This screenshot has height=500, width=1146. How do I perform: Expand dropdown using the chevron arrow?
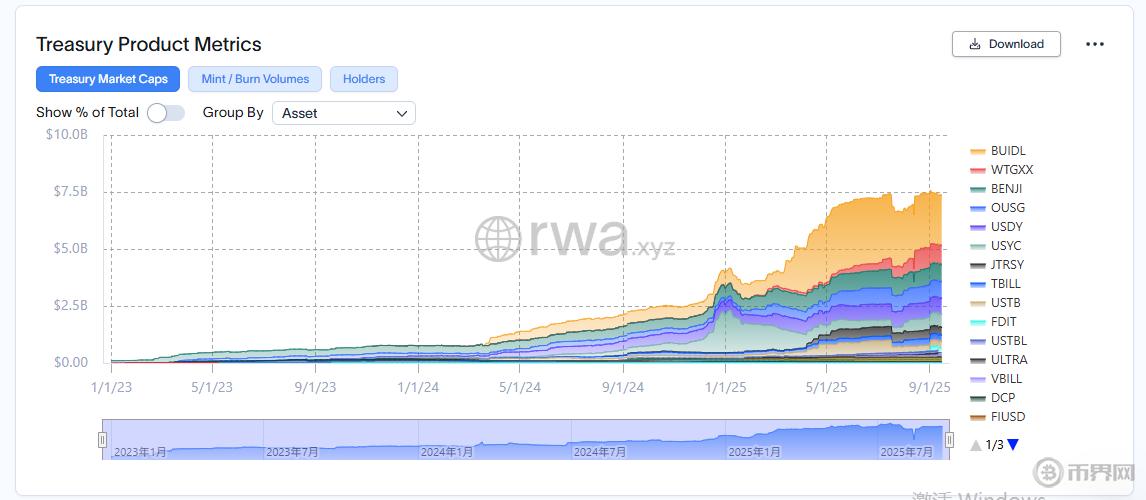402,113
